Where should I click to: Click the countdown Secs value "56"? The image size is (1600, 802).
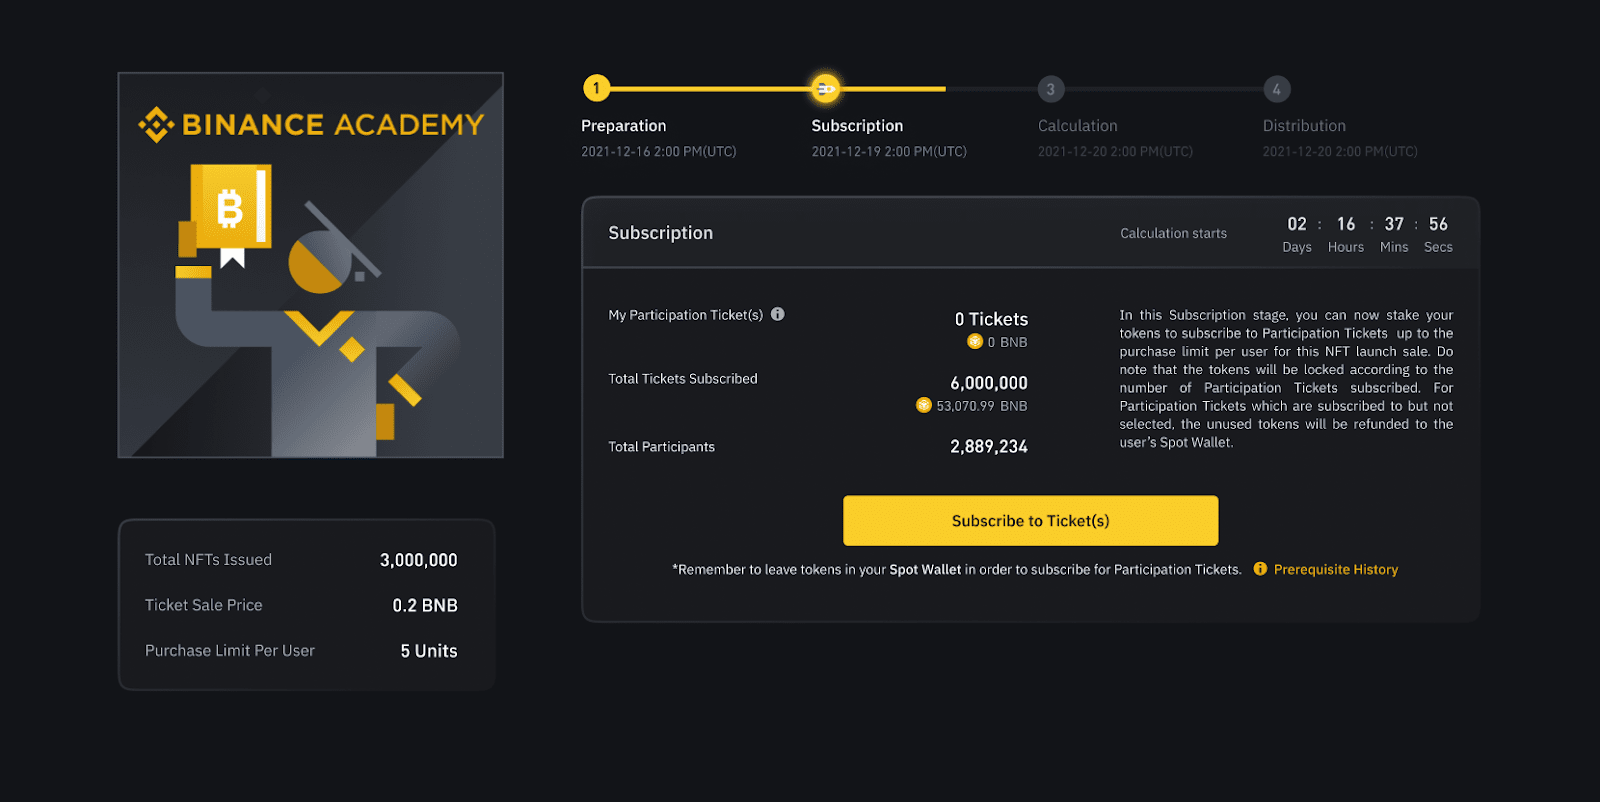(1438, 224)
